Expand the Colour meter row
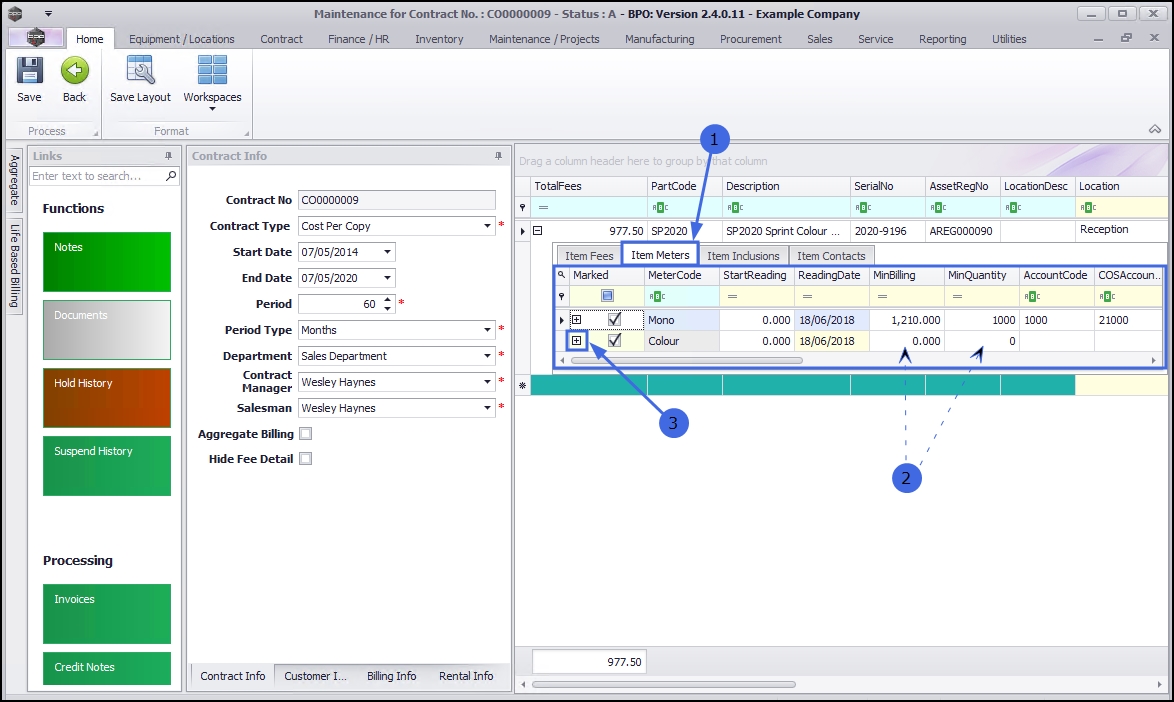Viewport: 1174px width, 702px height. 576,341
